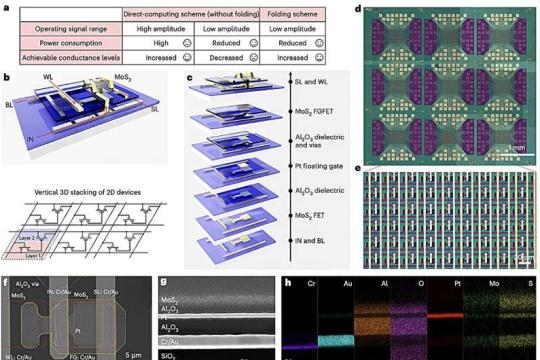Click the smiley next to "Increased" under High amplitude
540x360 pixels.
click(x=187, y=58)
